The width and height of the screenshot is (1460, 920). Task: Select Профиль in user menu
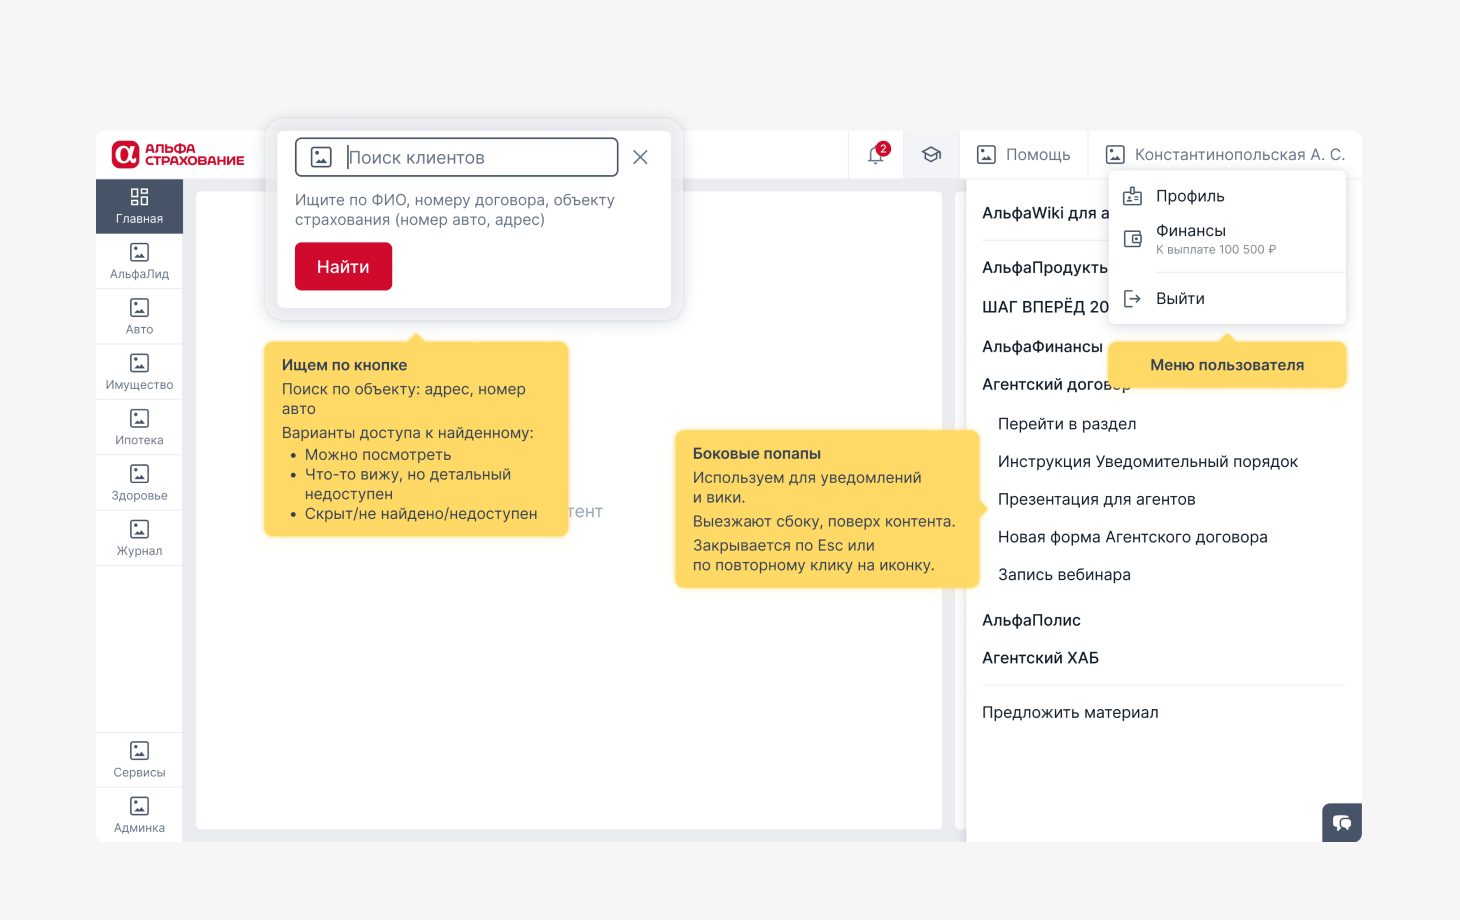tap(1227, 196)
